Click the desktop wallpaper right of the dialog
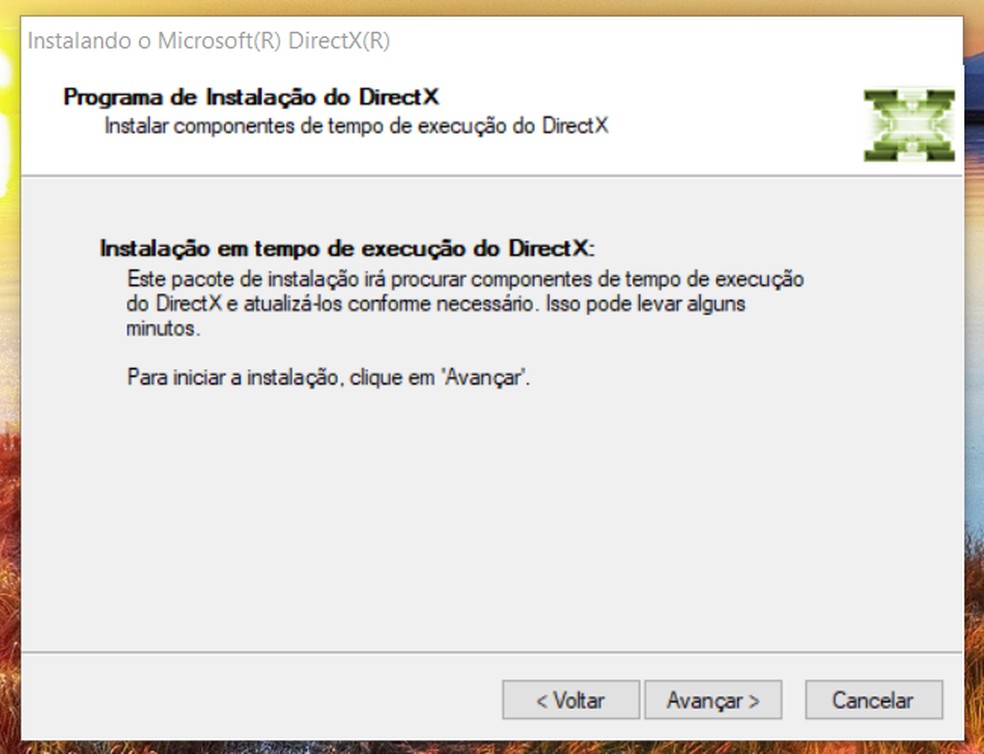 click(x=974, y=377)
